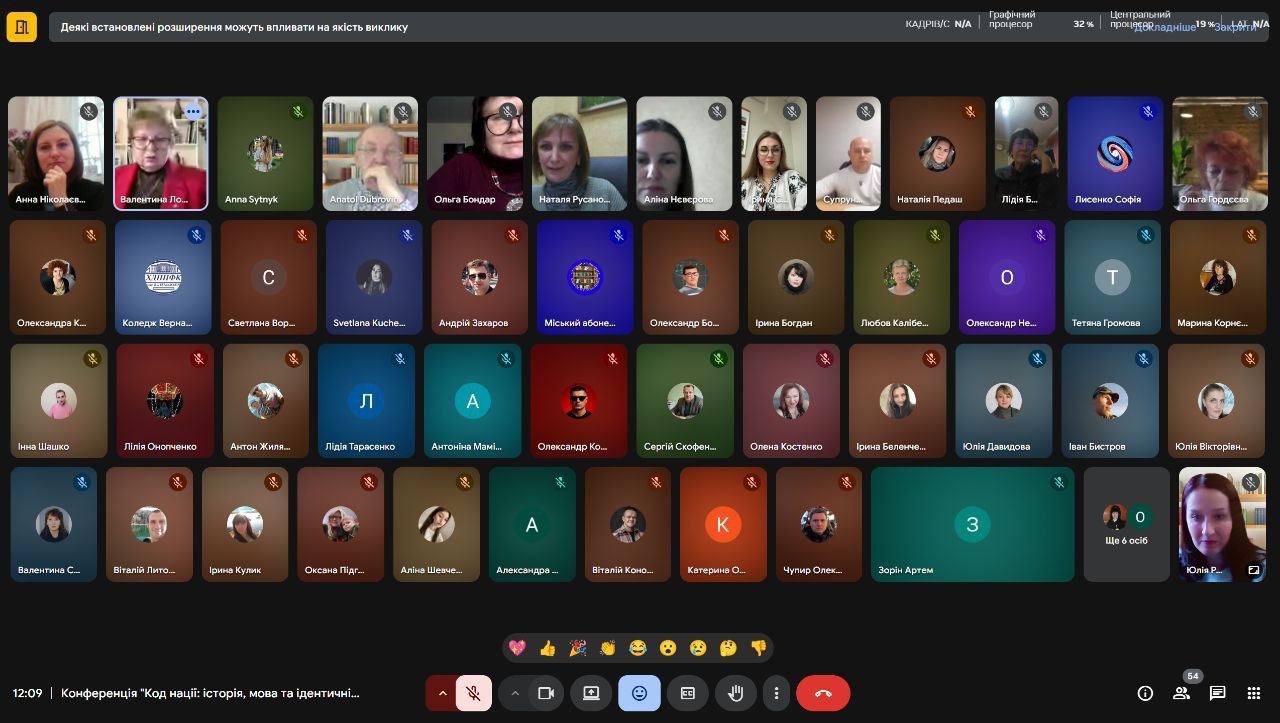Expand audio settings arrow next to microphone
This screenshot has height=723, width=1280.
[x=442, y=693]
